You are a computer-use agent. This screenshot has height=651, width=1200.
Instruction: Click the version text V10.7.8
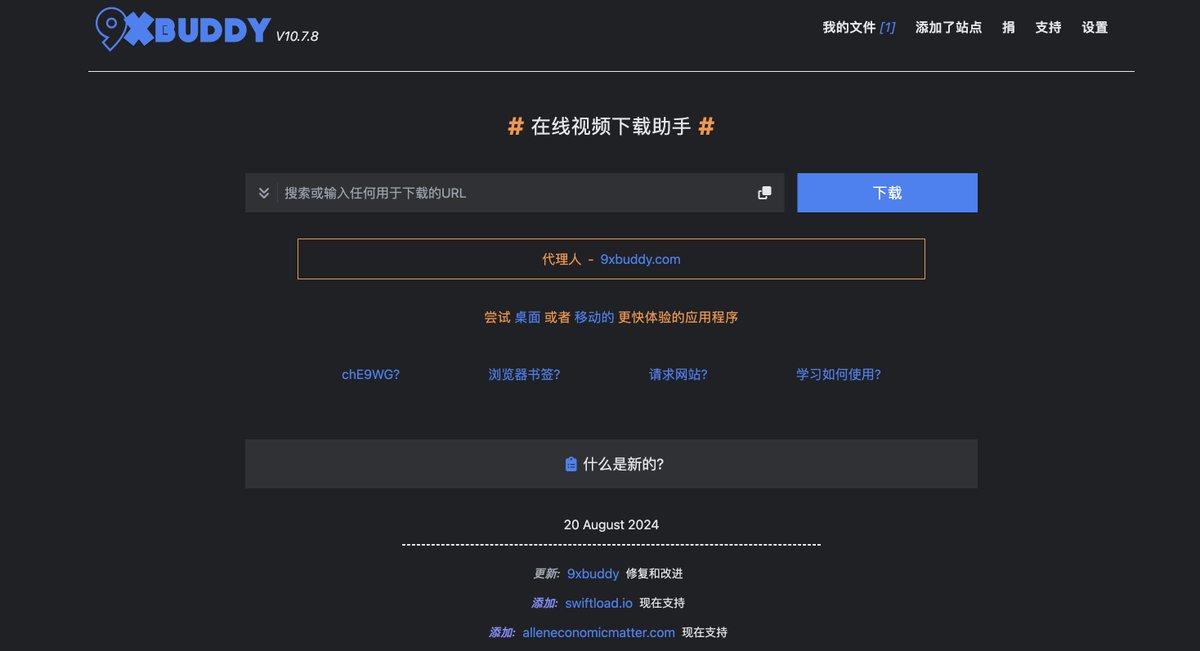[x=297, y=36]
